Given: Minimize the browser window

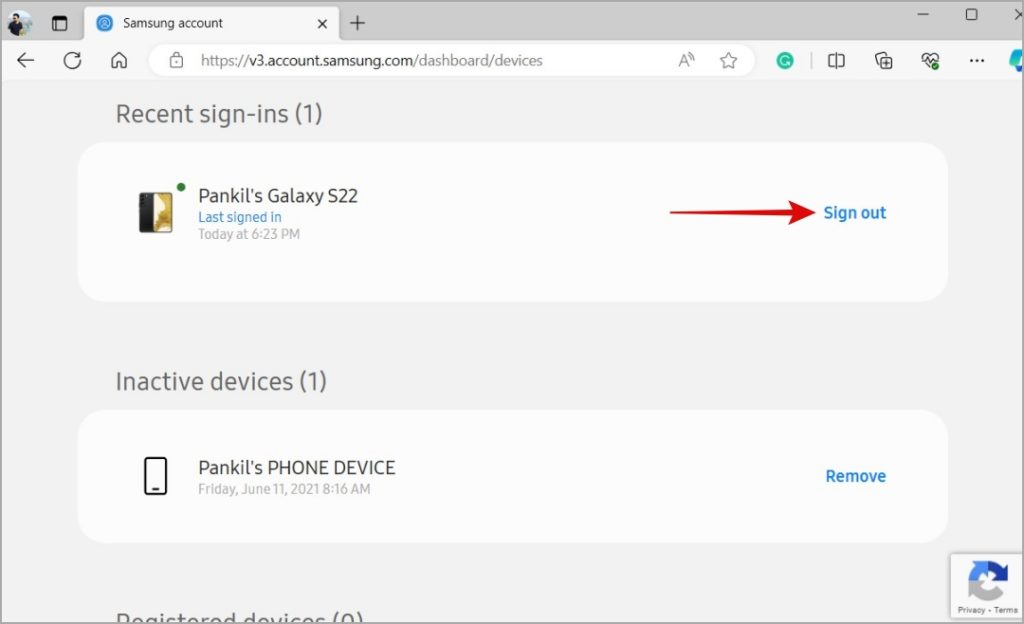Looking at the screenshot, I should (x=923, y=14).
